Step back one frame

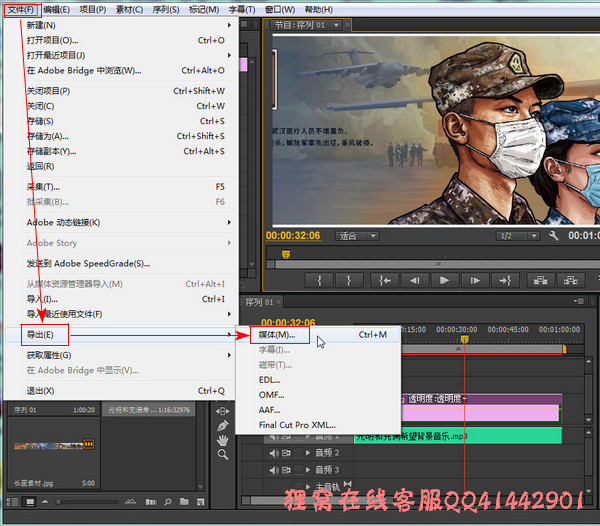(x=415, y=281)
